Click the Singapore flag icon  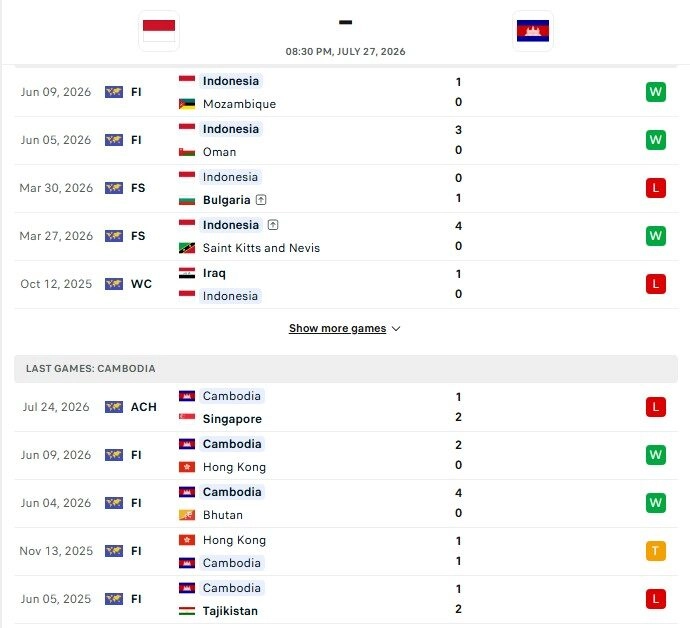187,416
